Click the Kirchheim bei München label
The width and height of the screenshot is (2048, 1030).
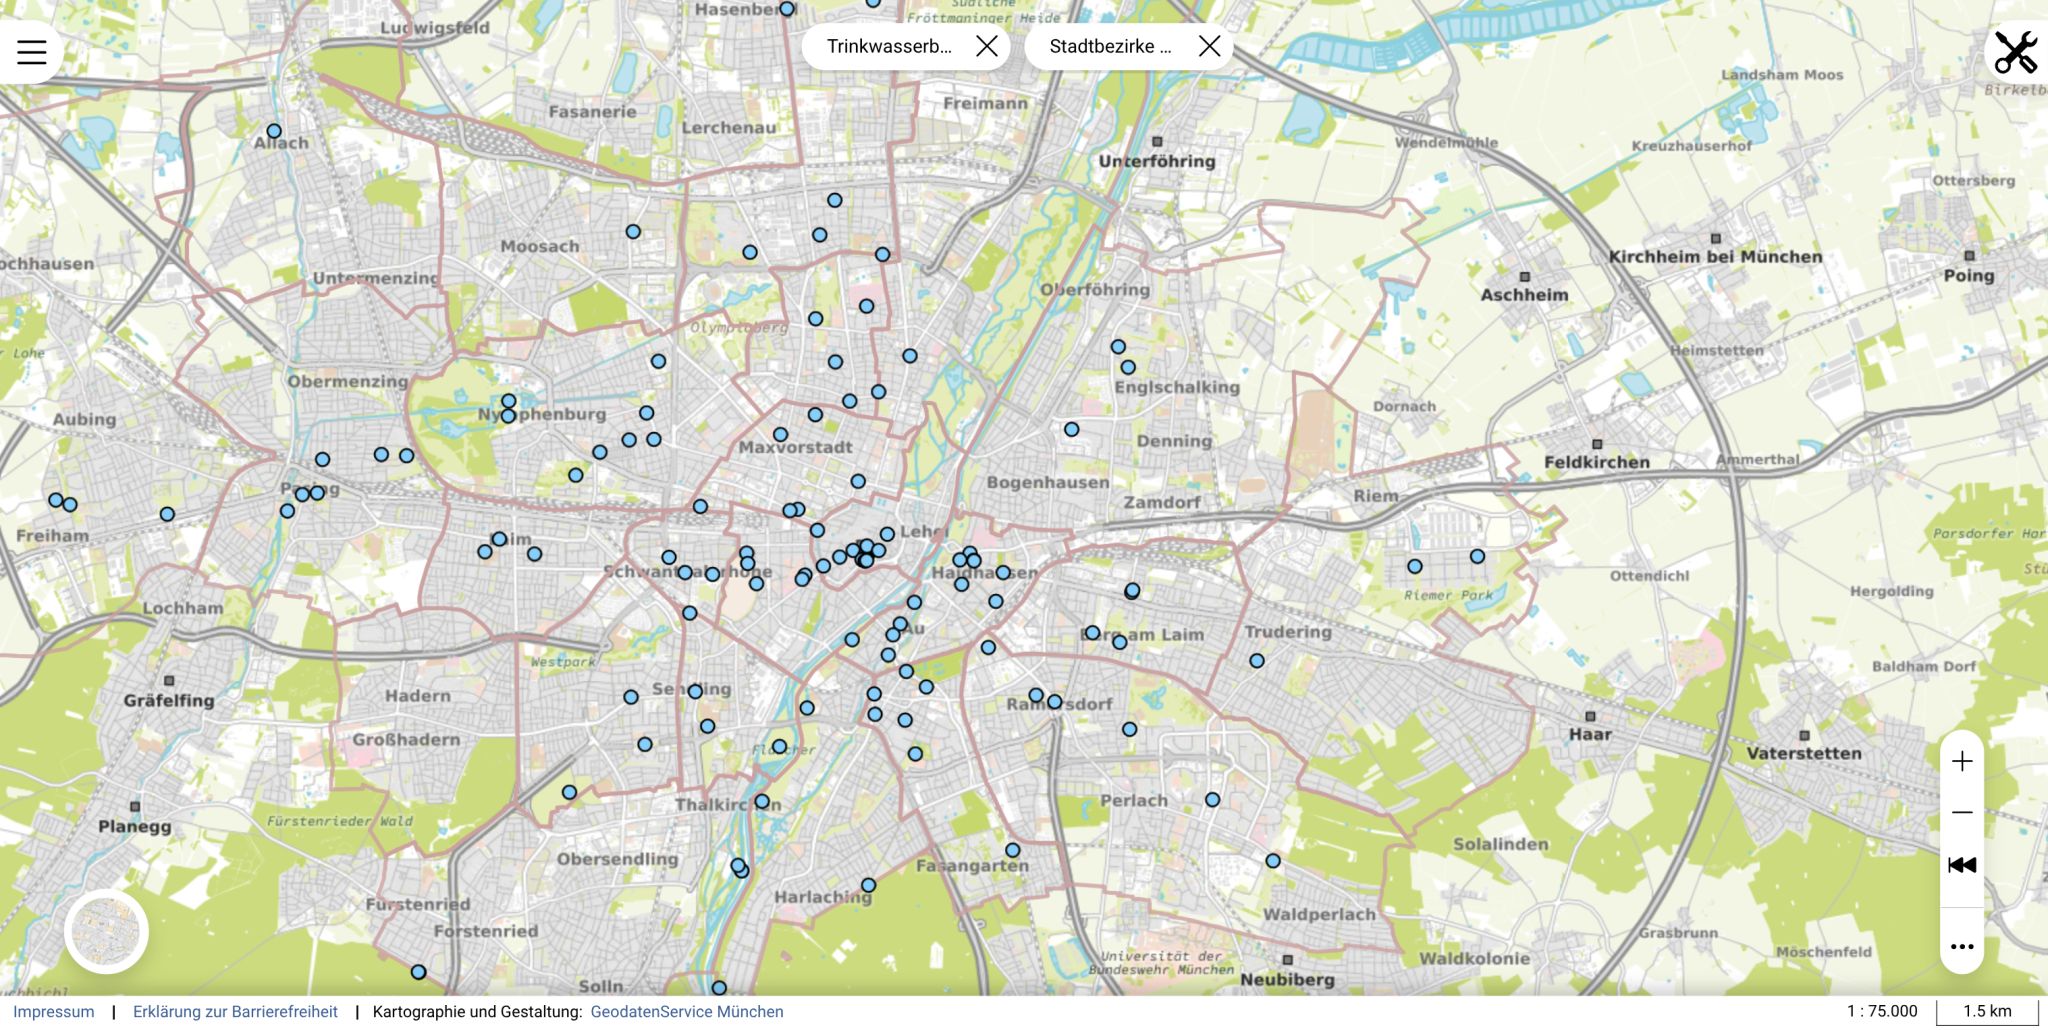click(x=1715, y=257)
